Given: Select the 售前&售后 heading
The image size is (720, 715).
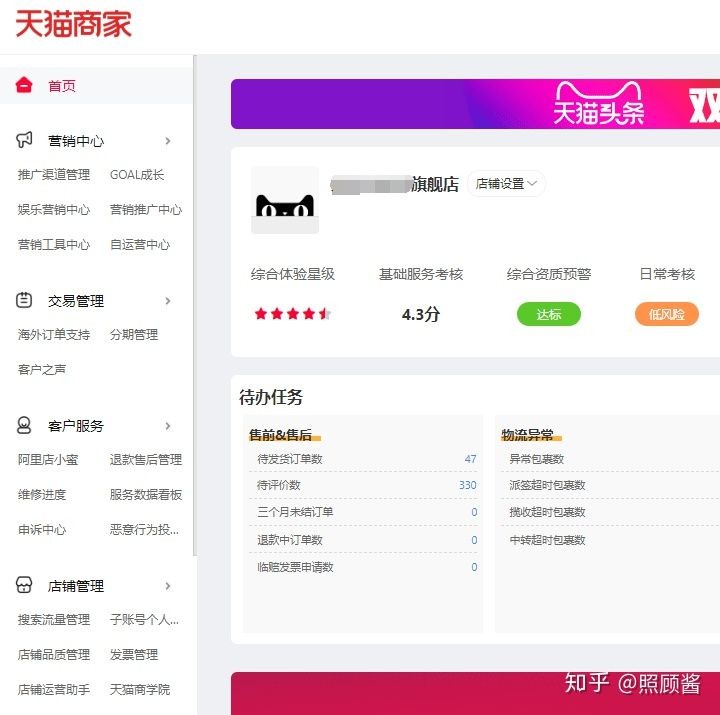Looking at the screenshot, I should pos(281,435).
